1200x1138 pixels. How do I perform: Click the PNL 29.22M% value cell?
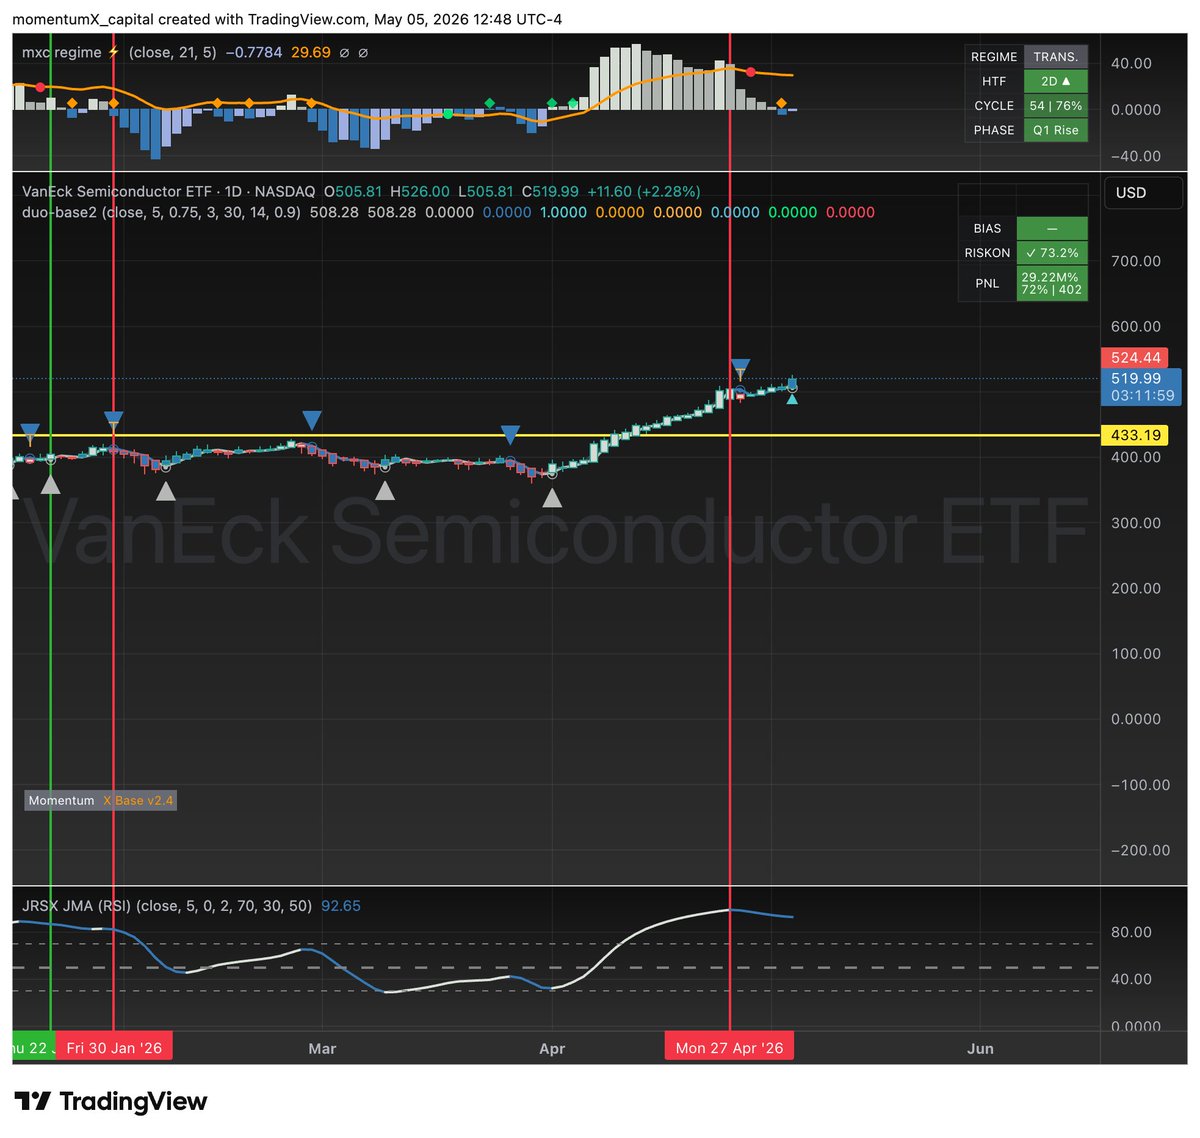pyautogui.click(x=1052, y=283)
